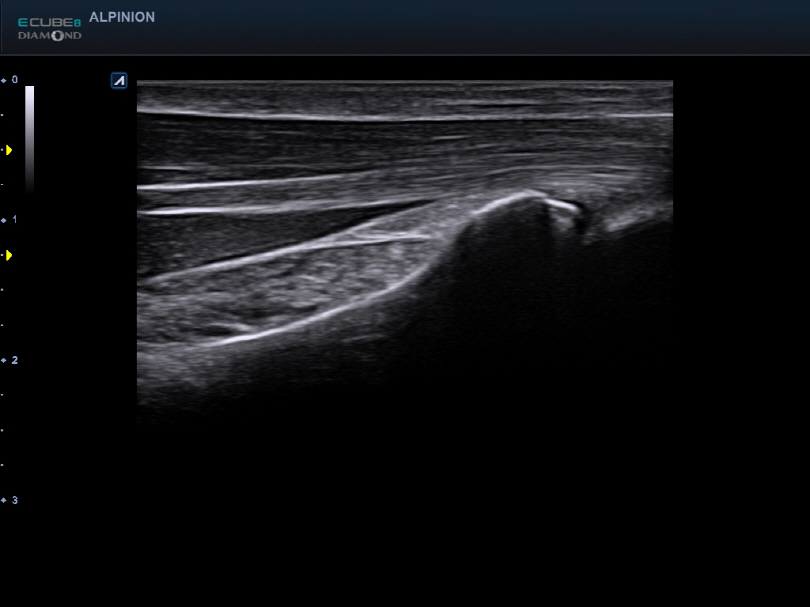
Task: Click the grayscale map bar
Action: 29,138
